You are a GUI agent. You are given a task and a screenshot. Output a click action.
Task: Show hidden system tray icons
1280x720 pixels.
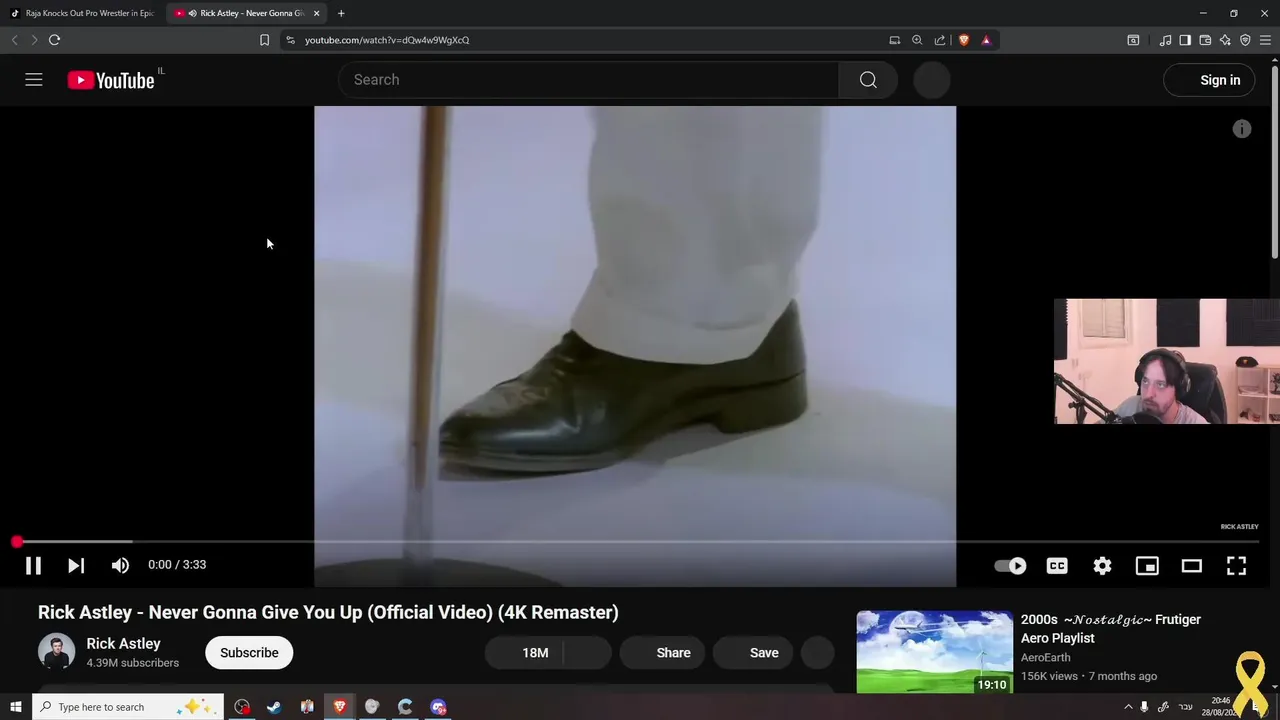coord(1128,707)
